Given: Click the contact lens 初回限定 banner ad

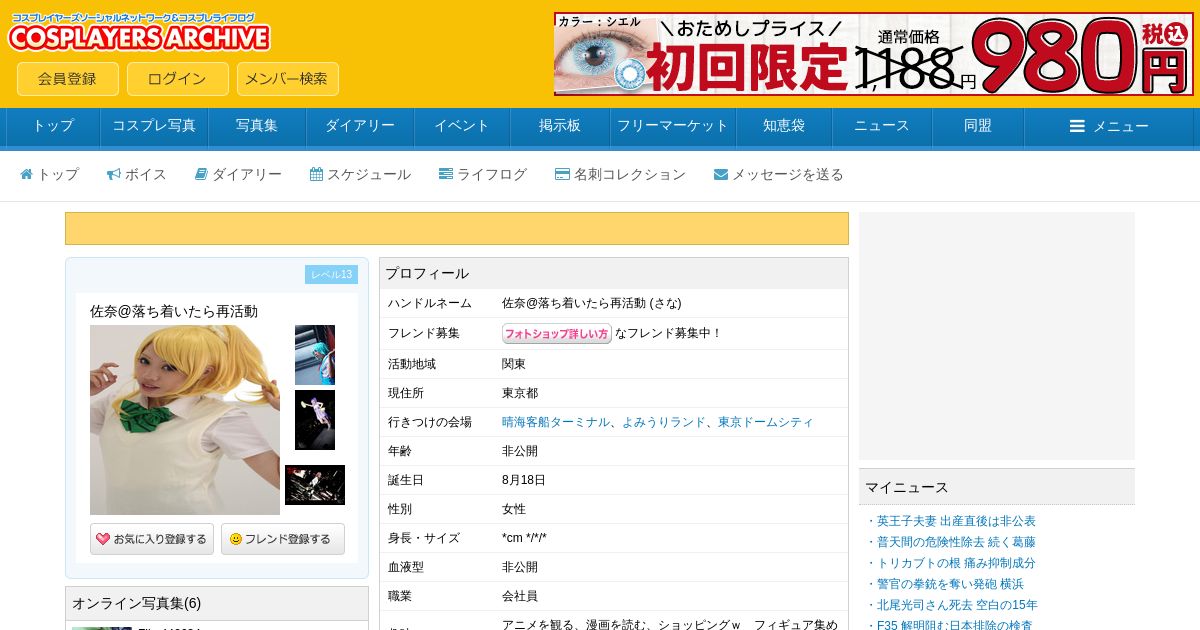Looking at the screenshot, I should point(874,54).
